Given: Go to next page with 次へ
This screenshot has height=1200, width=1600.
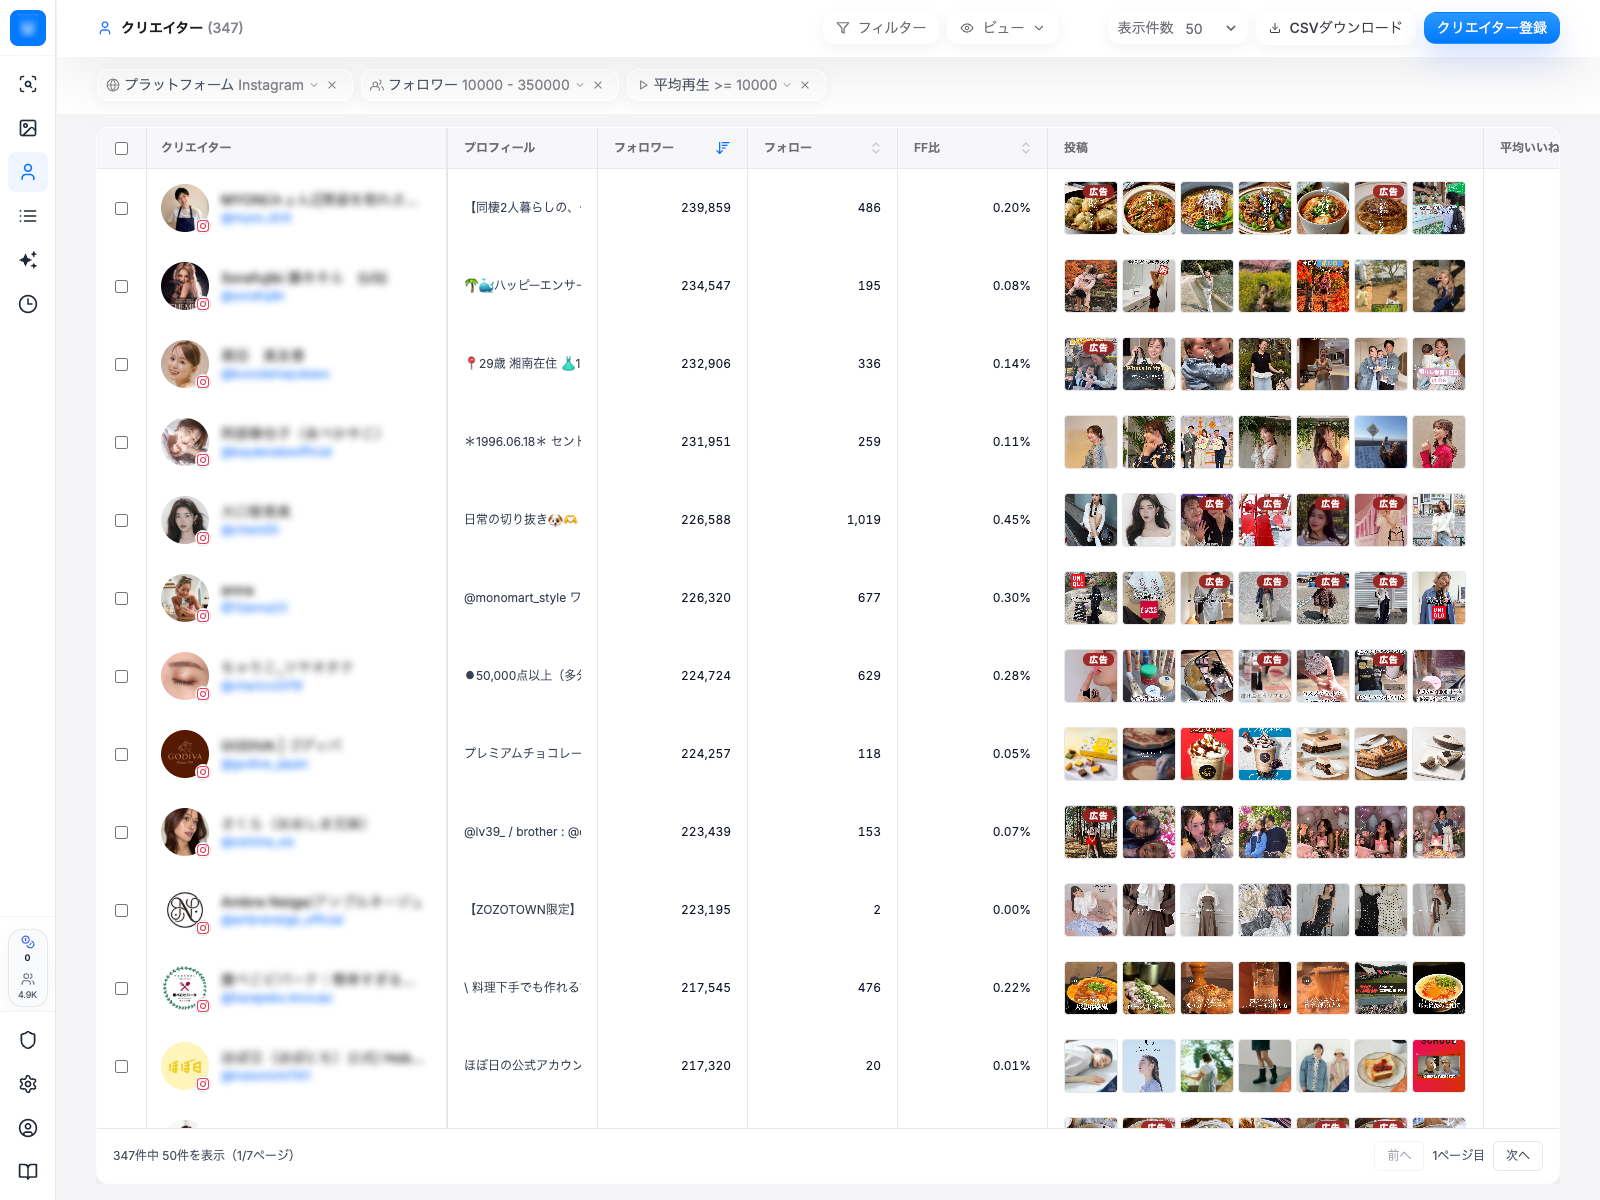Looking at the screenshot, I should (1518, 1155).
